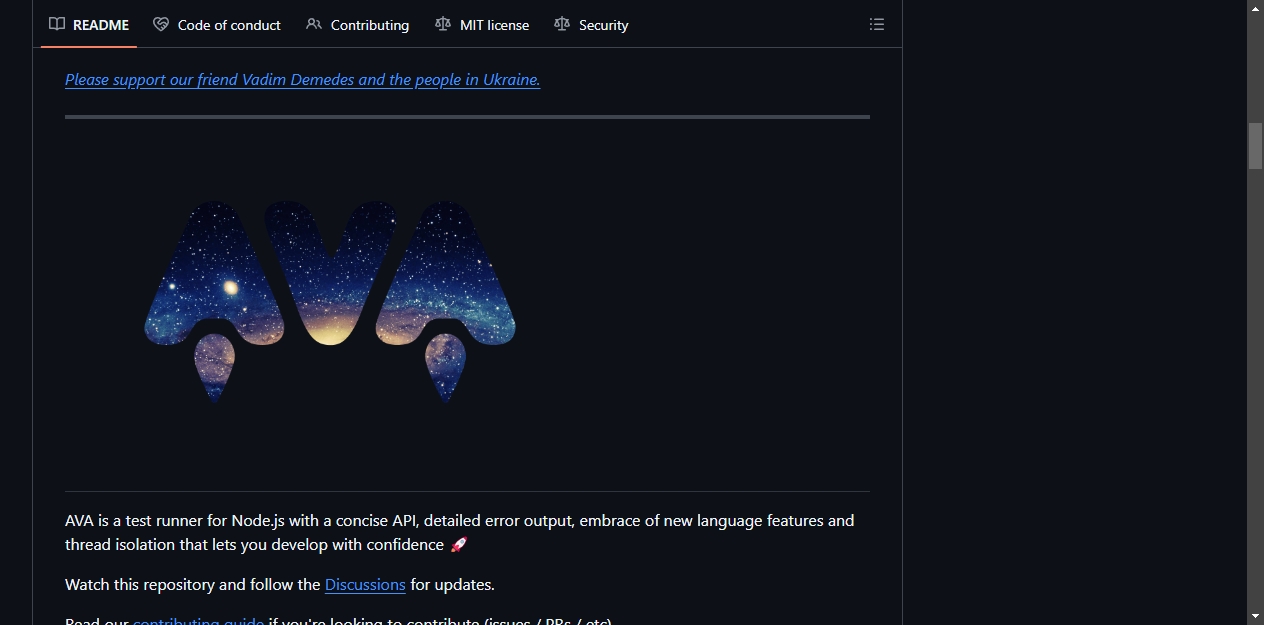Viewport: 1264px width, 625px height.
Task: Click the text "Watch this repository and follow the"
Action: pos(193,584)
